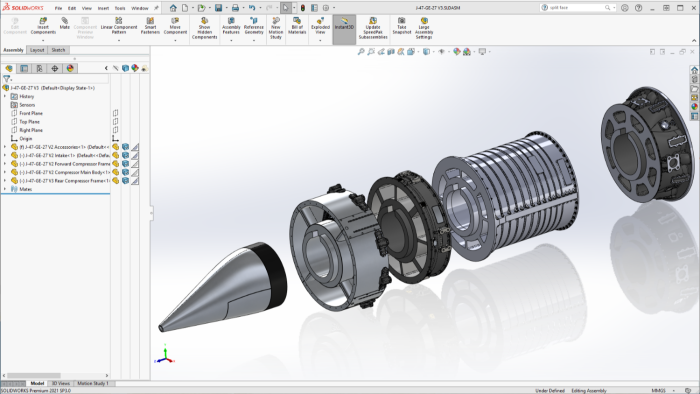
Task: Open the DimXpertManager crosshair tab
Action: (x=54, y=68)
